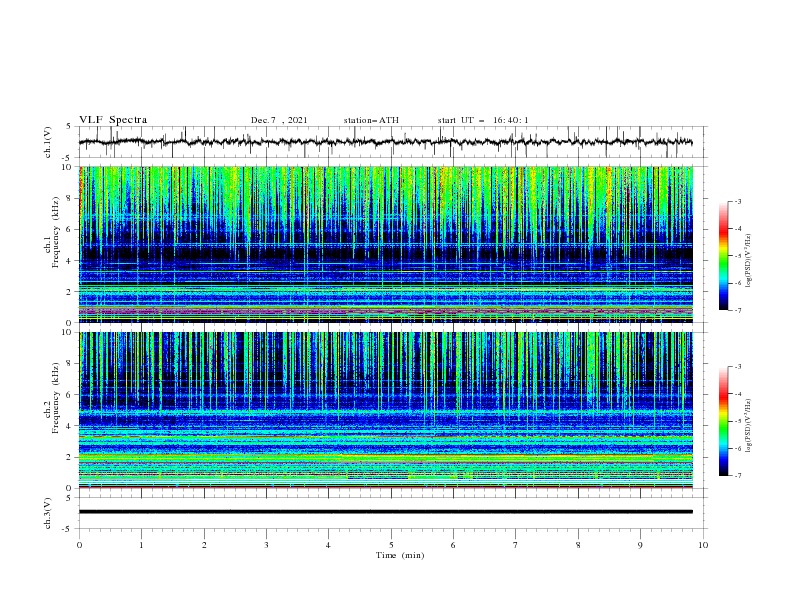The image size is (792, 612).
Task: Click the ch.2 colorbar label 'log(PSD)(V²/Hz)'
Action: [750, 425]
